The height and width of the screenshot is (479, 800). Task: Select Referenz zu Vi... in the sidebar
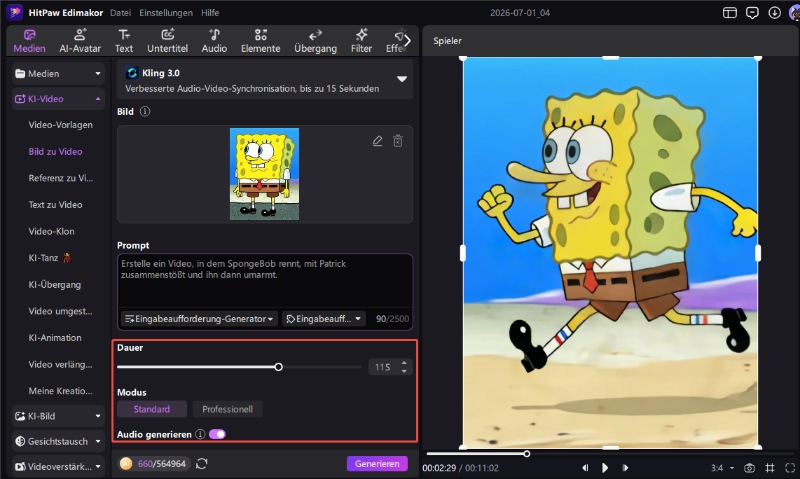[x=61, y=178]
